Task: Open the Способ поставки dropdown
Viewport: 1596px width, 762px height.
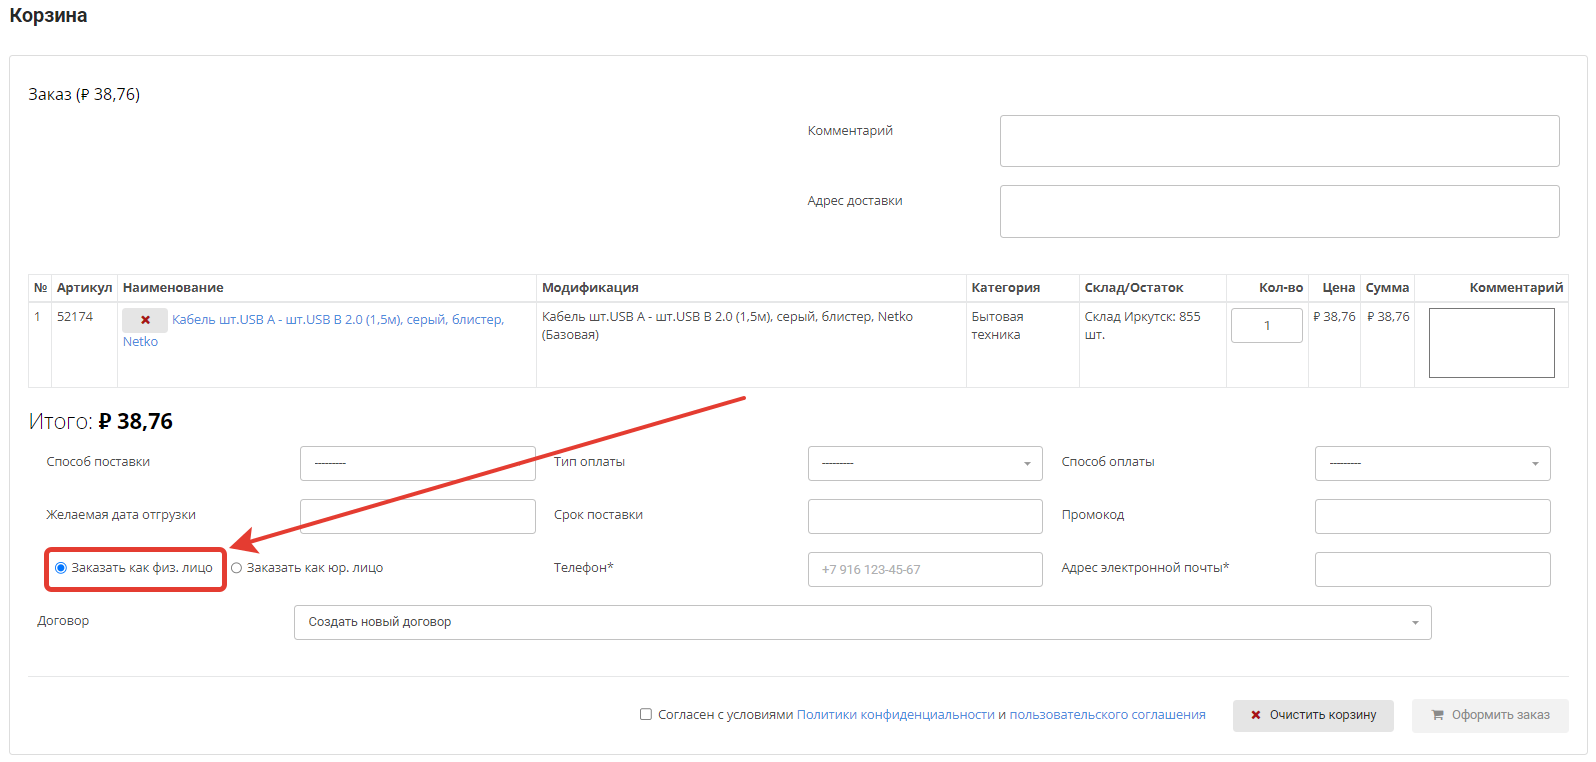Action: (x=417, y=464)
